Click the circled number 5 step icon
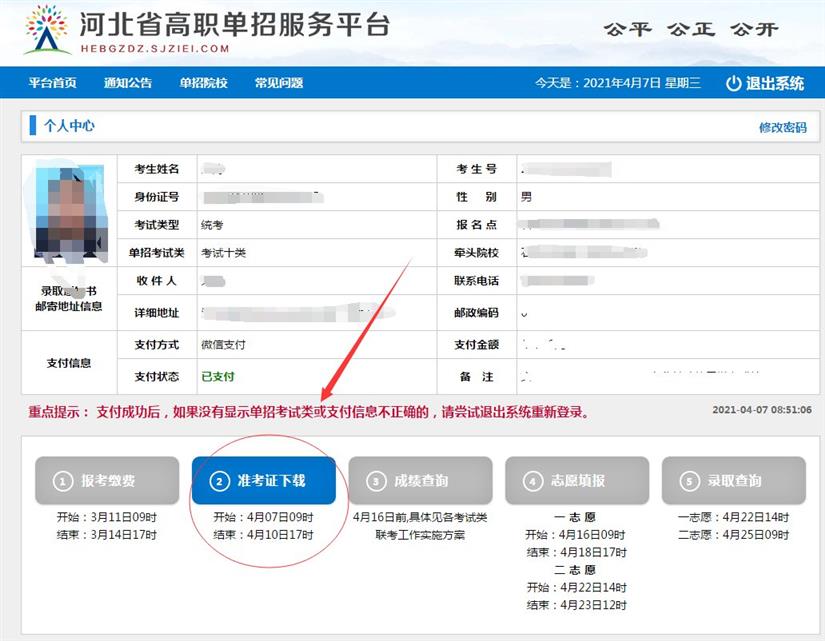The width and height of the screenshot is (825, 641). click(x=689, y=481)
